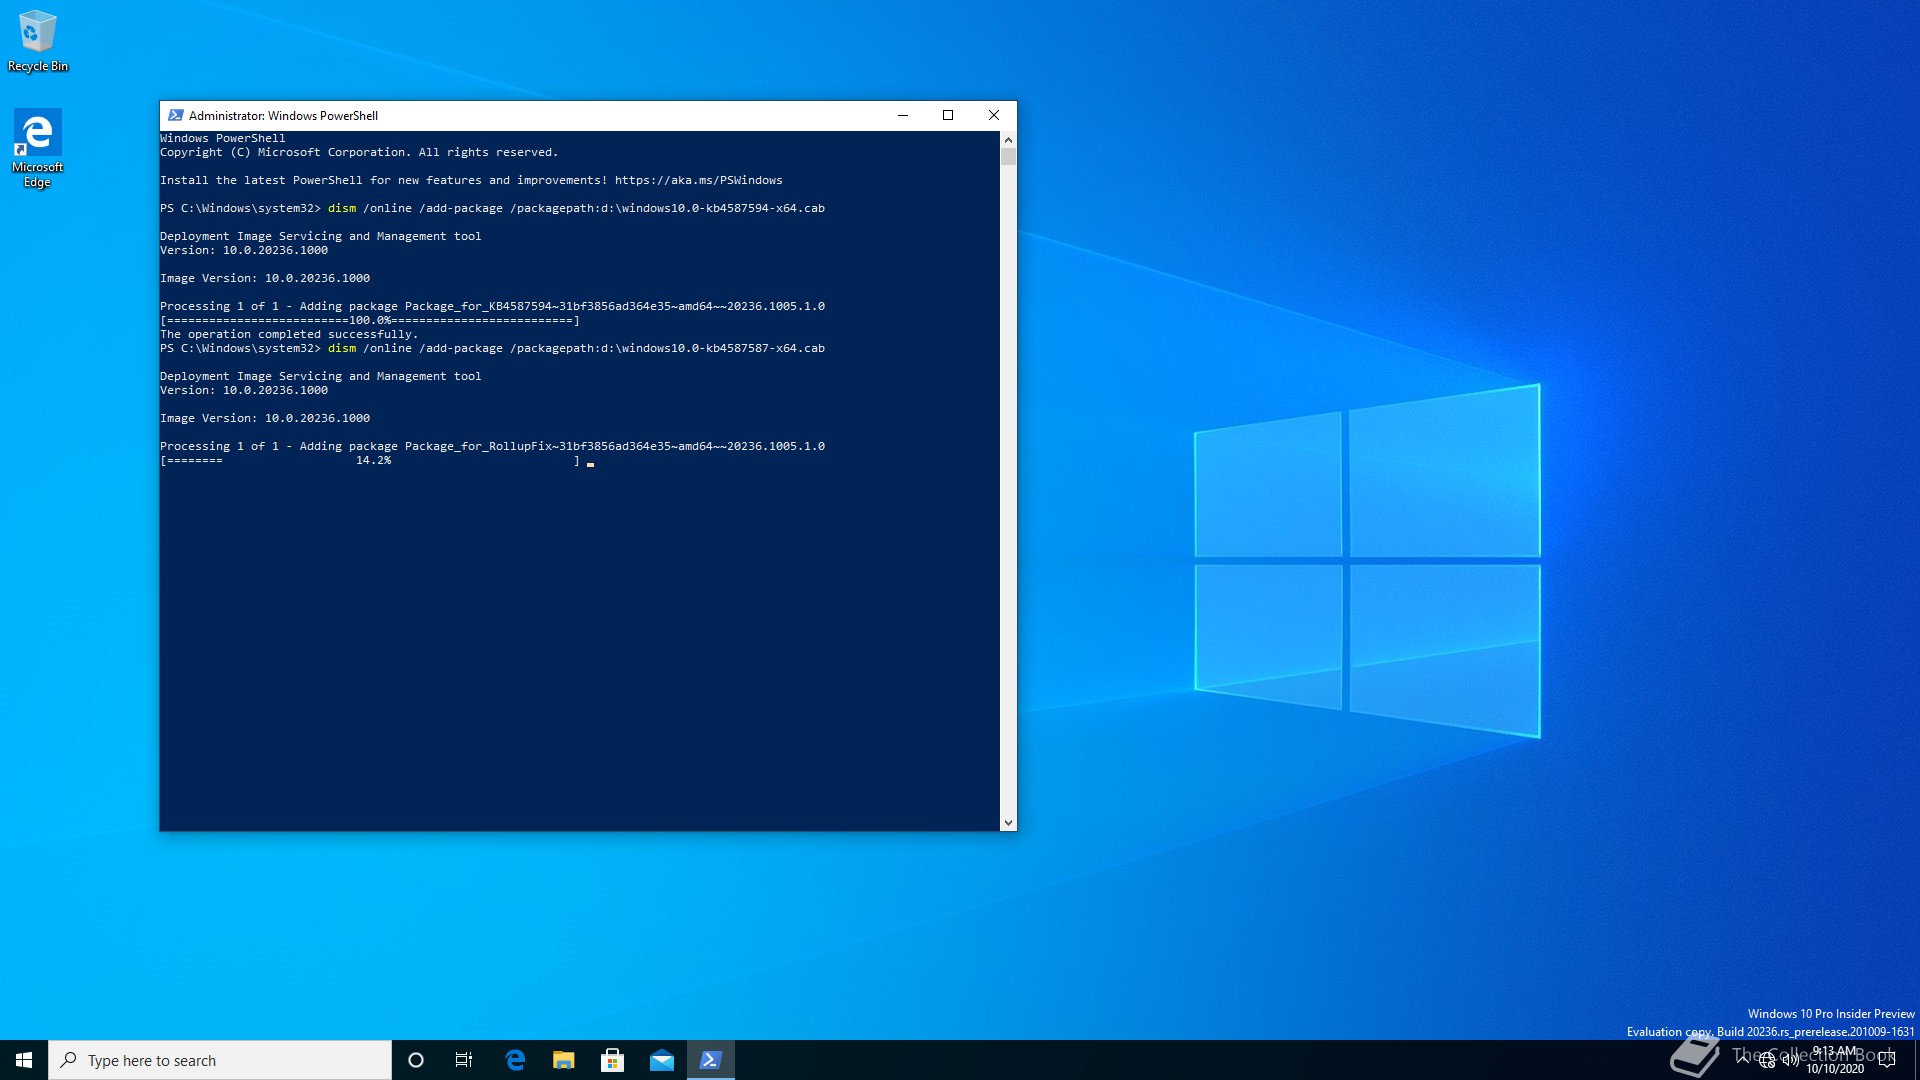Click the Copyright (C) Microsoft Corporation line

click(x=359, y=152)
